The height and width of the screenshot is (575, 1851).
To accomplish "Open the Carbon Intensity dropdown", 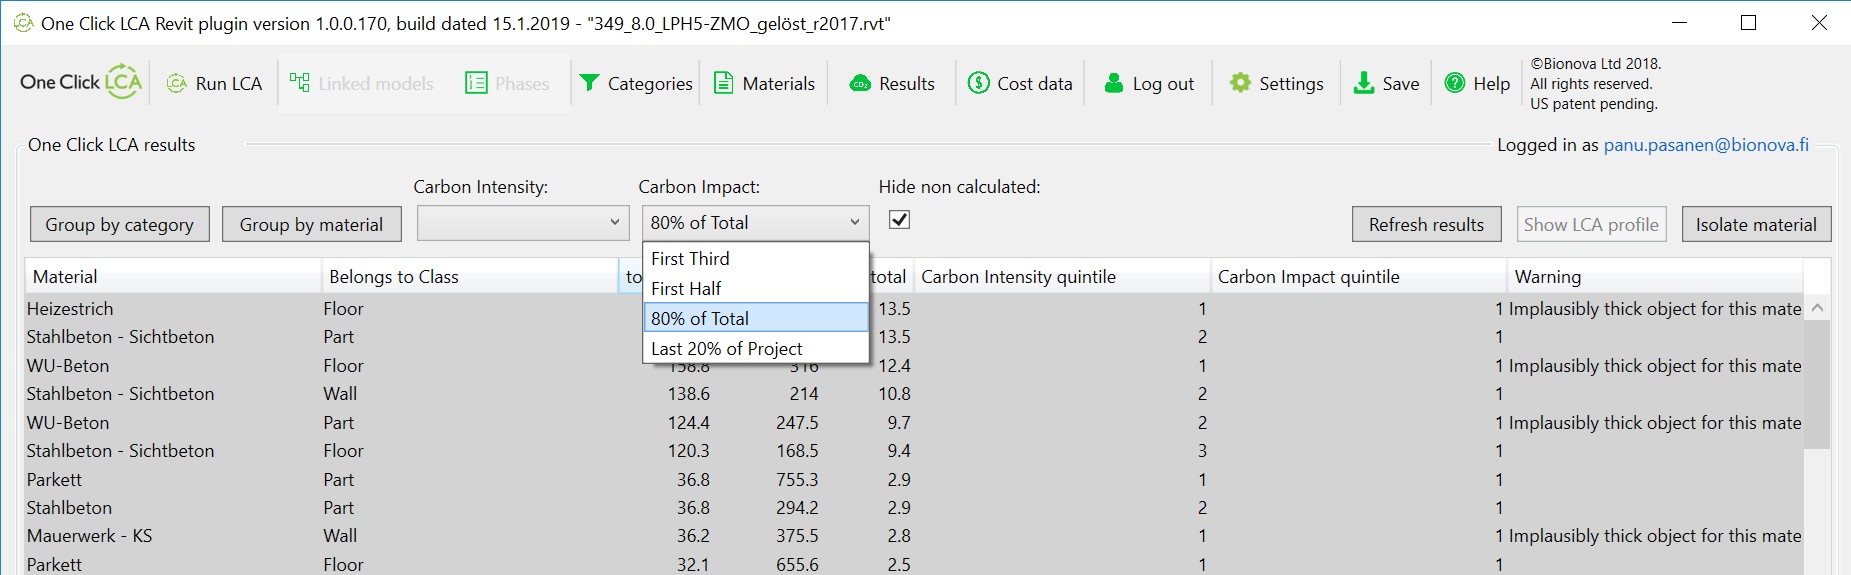I will (523, 223).
